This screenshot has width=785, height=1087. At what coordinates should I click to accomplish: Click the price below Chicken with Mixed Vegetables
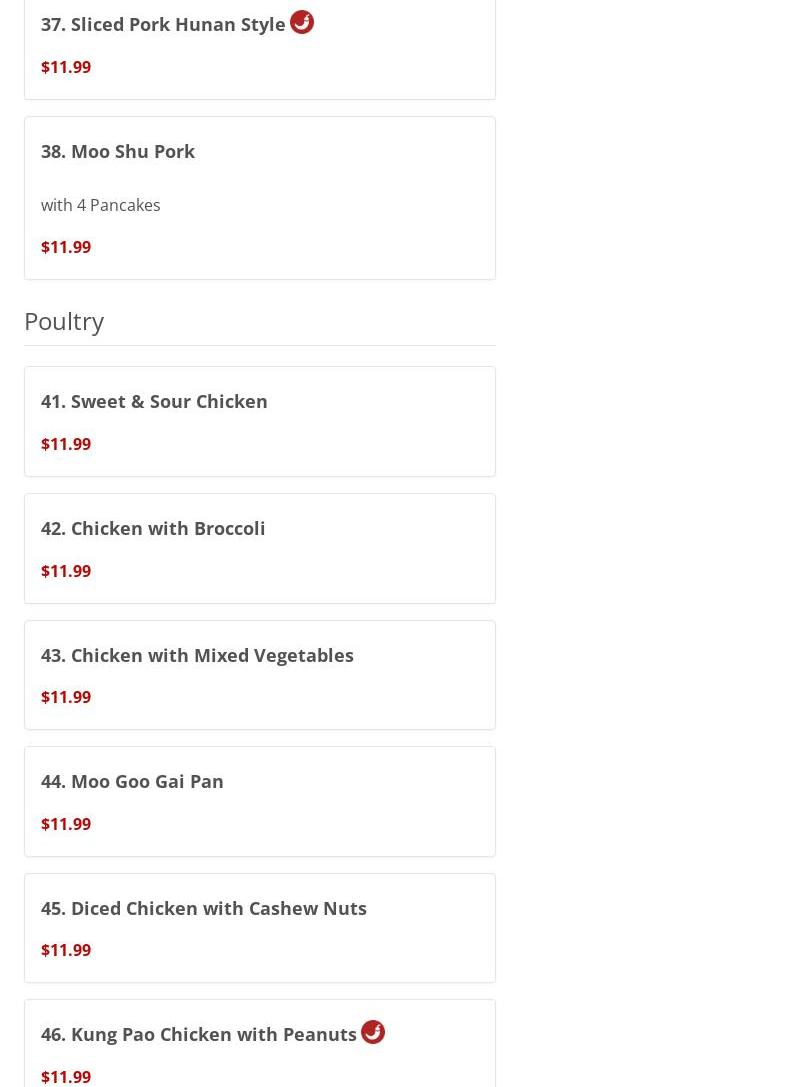66,697
